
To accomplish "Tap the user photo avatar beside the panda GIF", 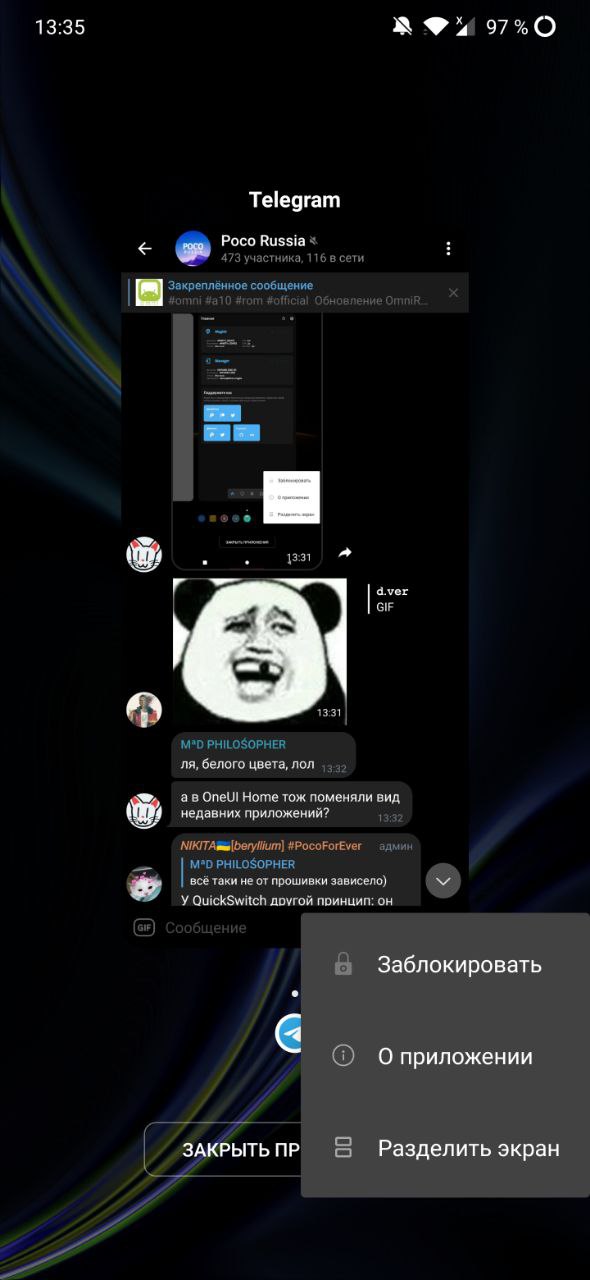I will coord(144,709).
